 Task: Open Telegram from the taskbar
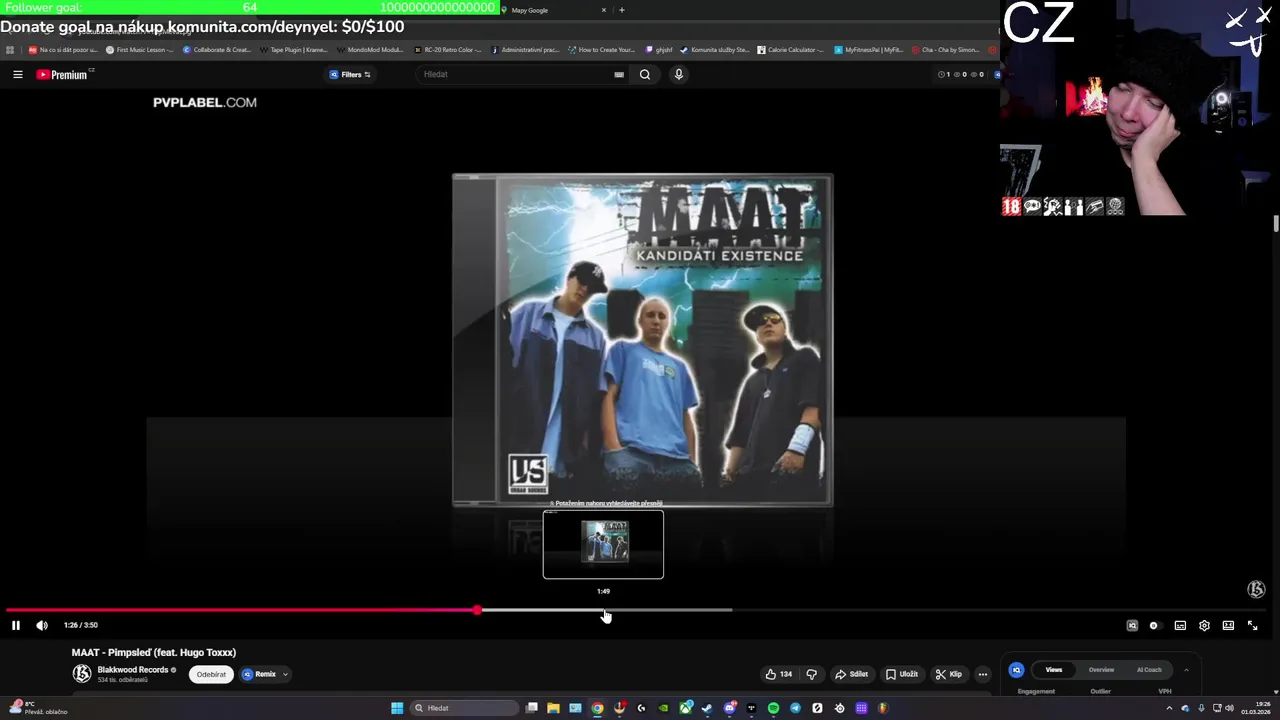795,708
